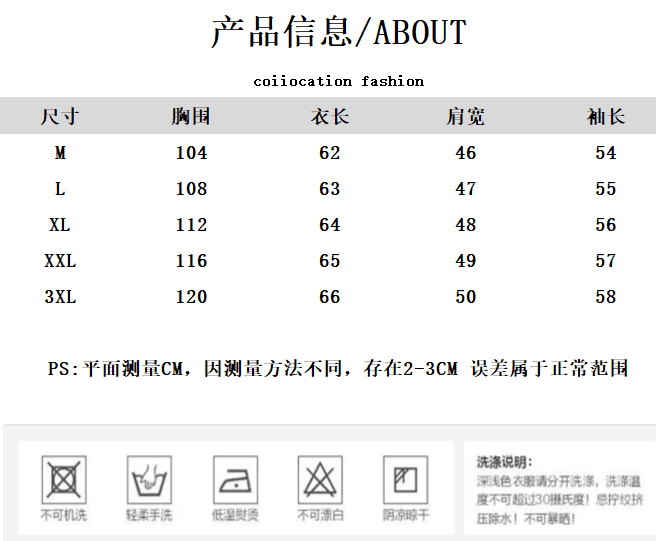
Task: Click the do-not-machine-wash icon 不可机洗
Action: (64, 479)
